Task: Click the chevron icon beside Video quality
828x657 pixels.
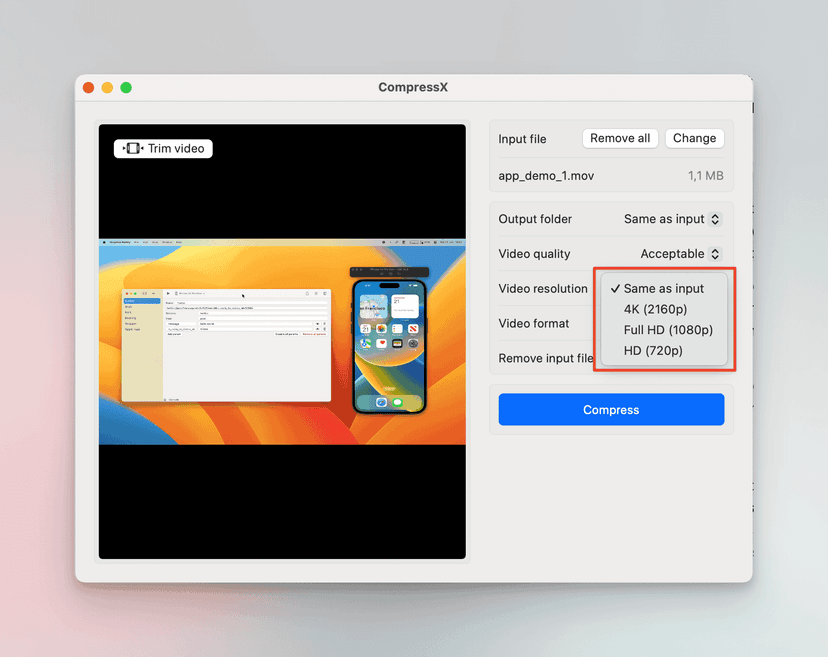Action: 714,254
